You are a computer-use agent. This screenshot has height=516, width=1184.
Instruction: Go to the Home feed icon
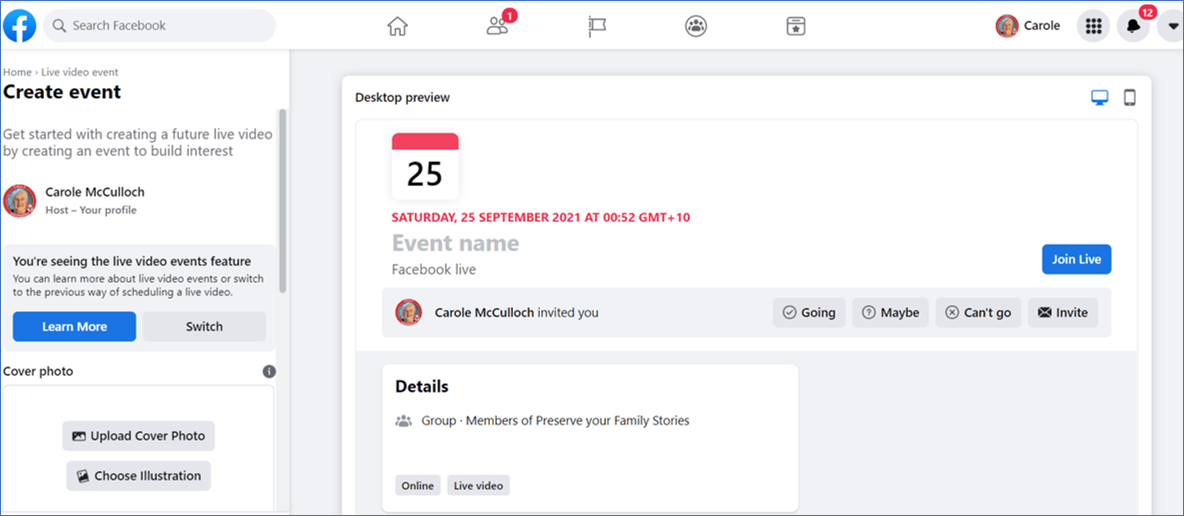pos(397,26)
